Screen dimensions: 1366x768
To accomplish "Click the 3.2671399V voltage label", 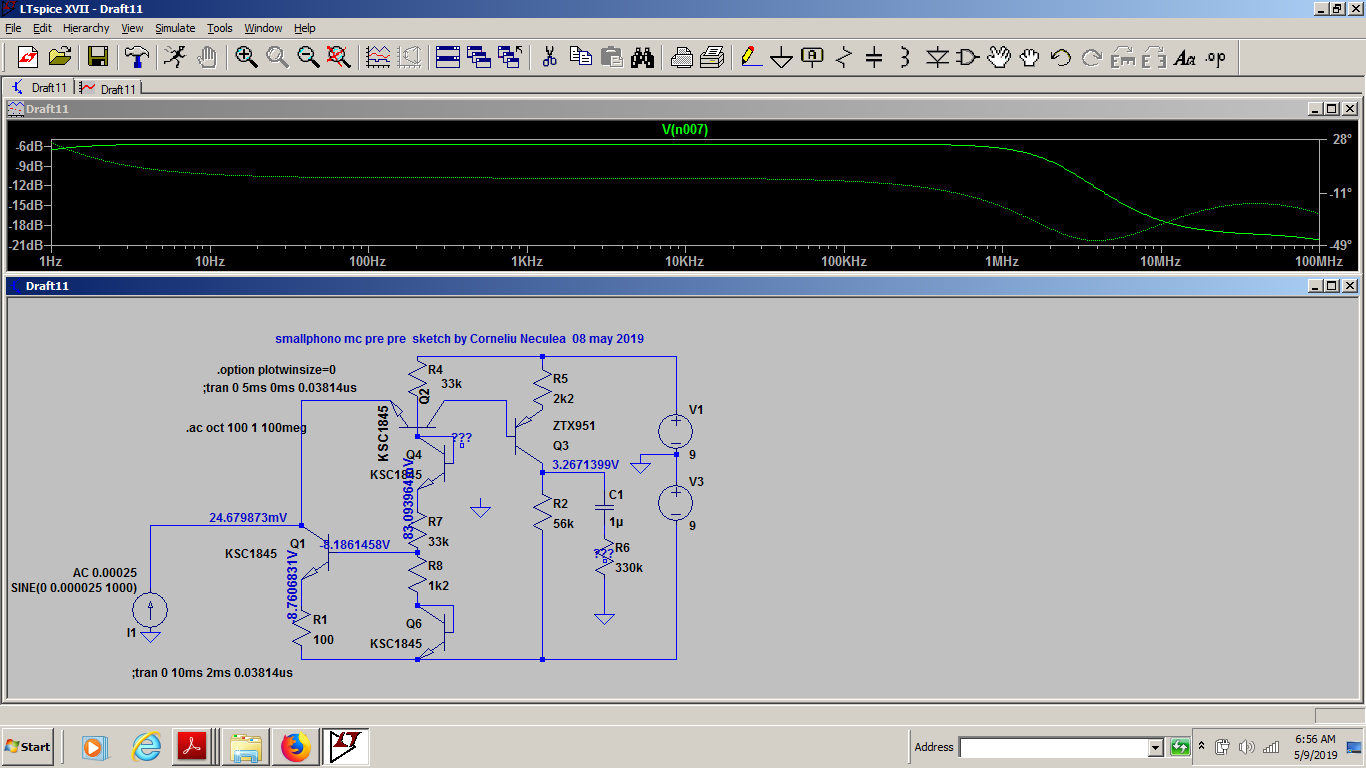I will [585, 465].
